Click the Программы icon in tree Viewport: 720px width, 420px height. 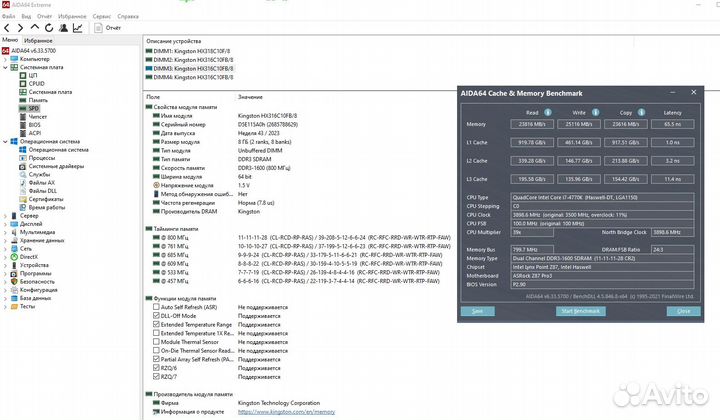pos(14,273)
